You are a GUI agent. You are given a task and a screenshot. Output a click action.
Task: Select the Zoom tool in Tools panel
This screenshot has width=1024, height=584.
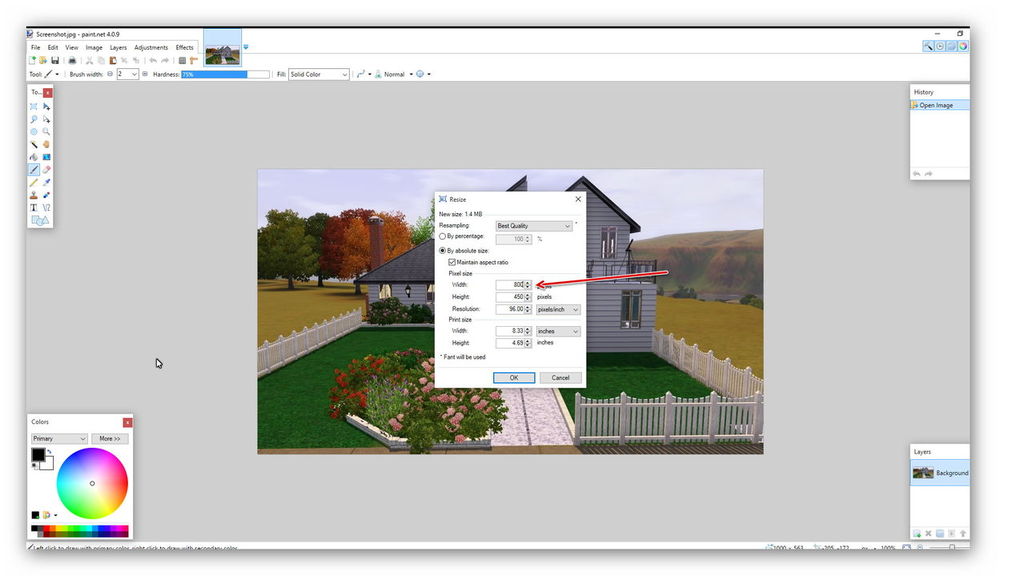(46, 131)
